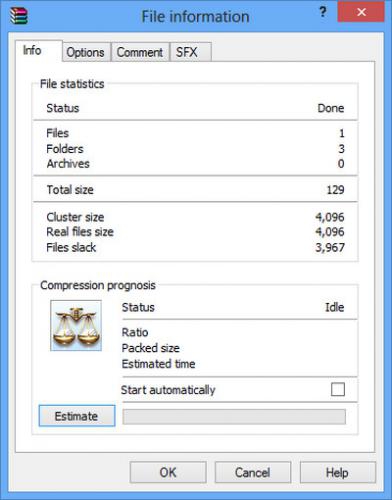Open the Comment tab
This screenshot has width=392, height=500.
pyautogui.click(x=140, y=52)
